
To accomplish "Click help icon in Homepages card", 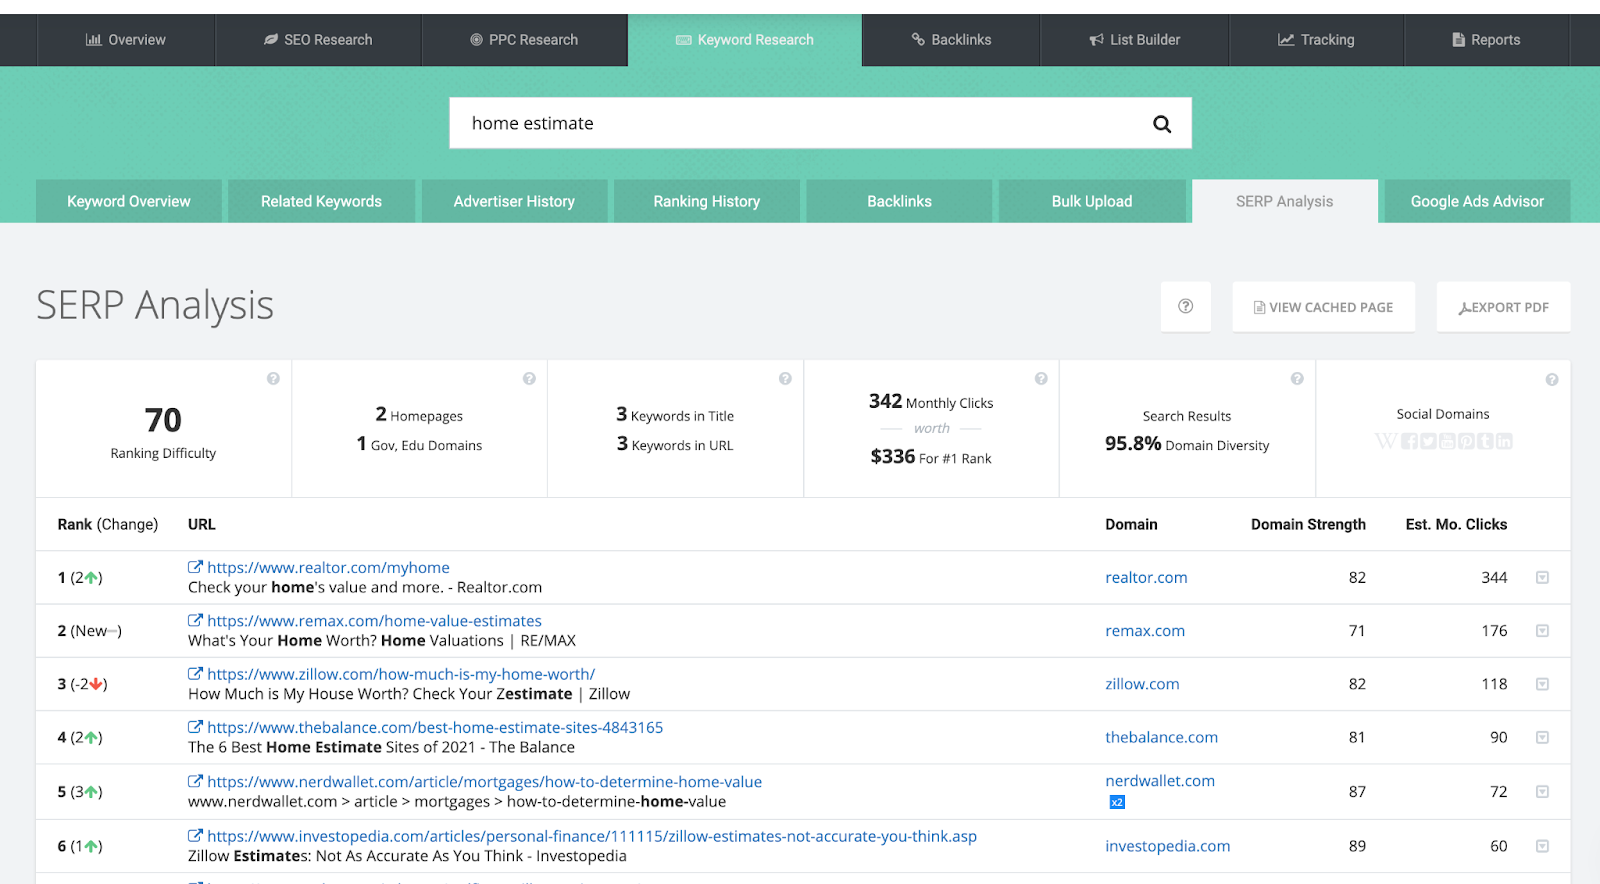I will point(529,379).
